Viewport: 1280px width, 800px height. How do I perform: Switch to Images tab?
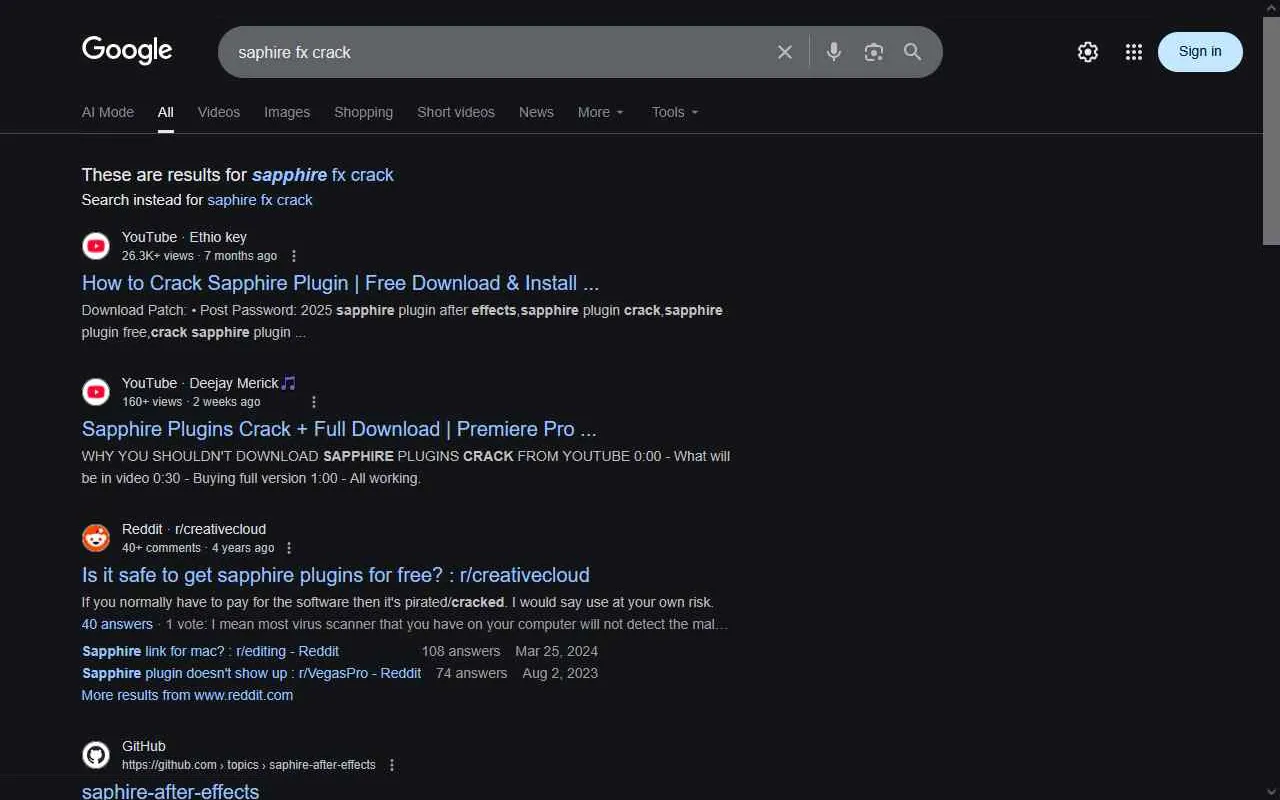tap(287, 112)
